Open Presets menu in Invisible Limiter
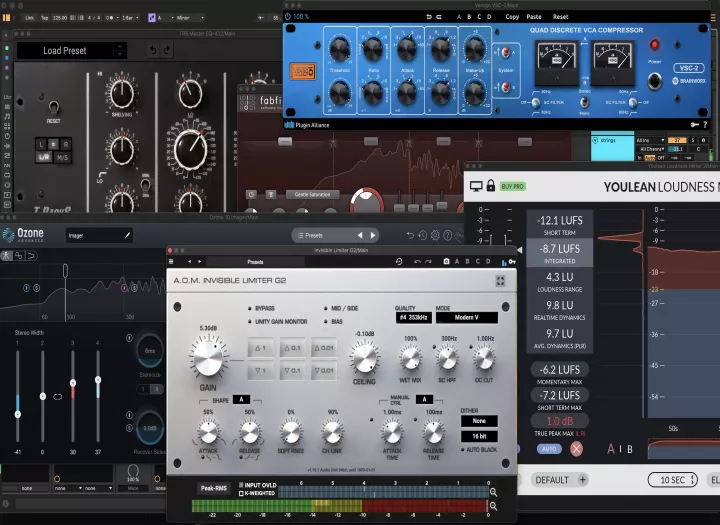 [x=255, y=262]
